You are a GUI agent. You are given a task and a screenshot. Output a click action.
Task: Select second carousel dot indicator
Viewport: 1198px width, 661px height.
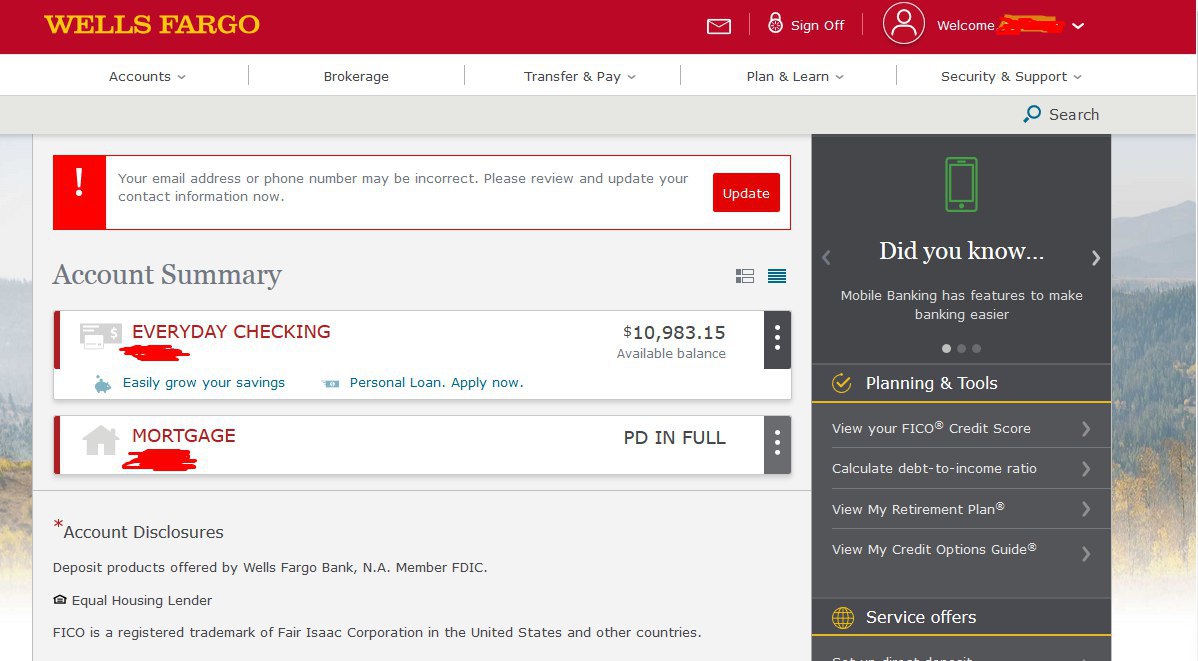click(x=961, y=348)
